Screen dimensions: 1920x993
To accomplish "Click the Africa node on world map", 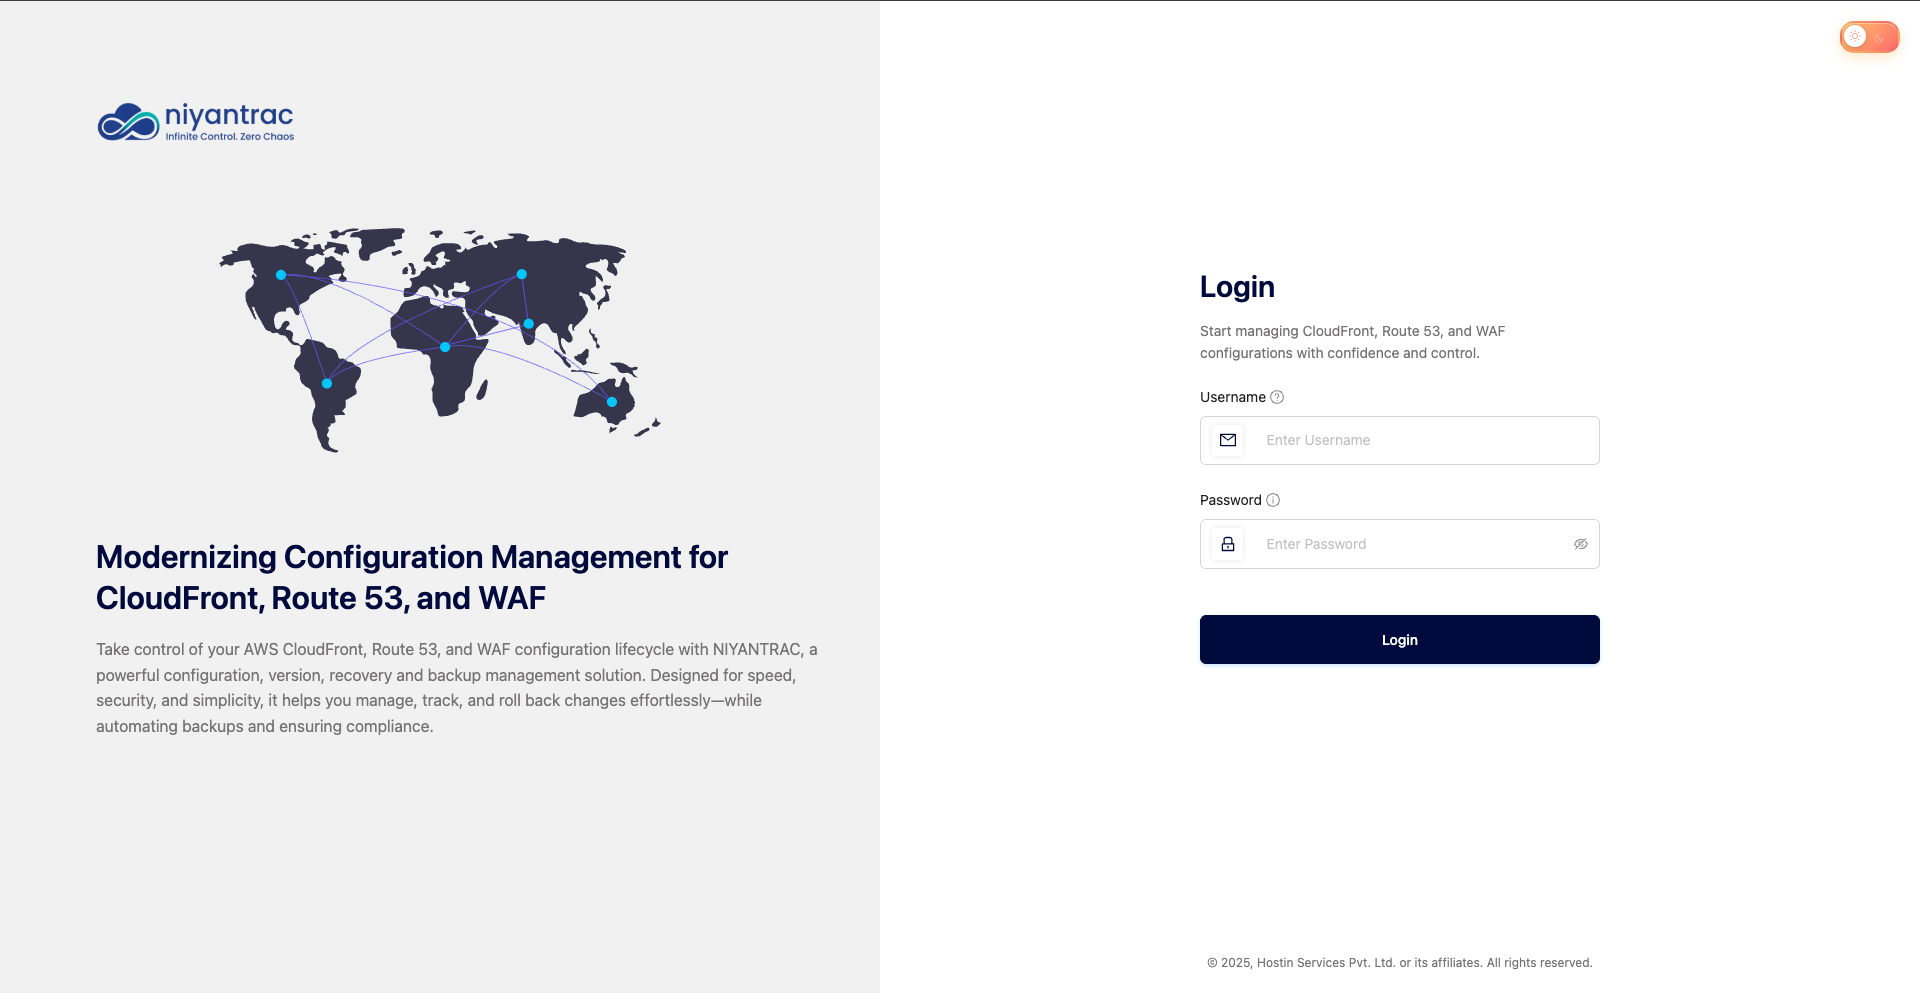I will tap(445, 347).
